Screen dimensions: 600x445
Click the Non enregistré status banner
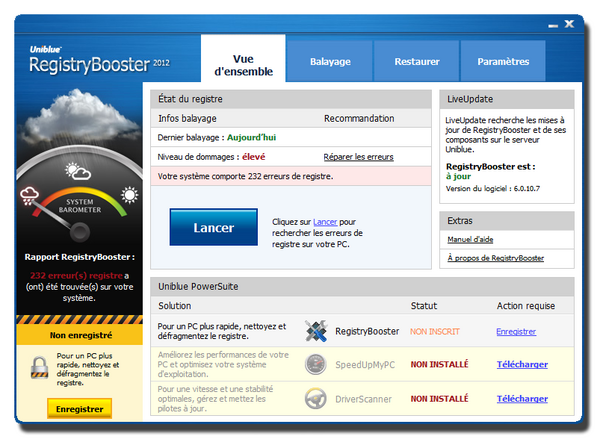80,335
